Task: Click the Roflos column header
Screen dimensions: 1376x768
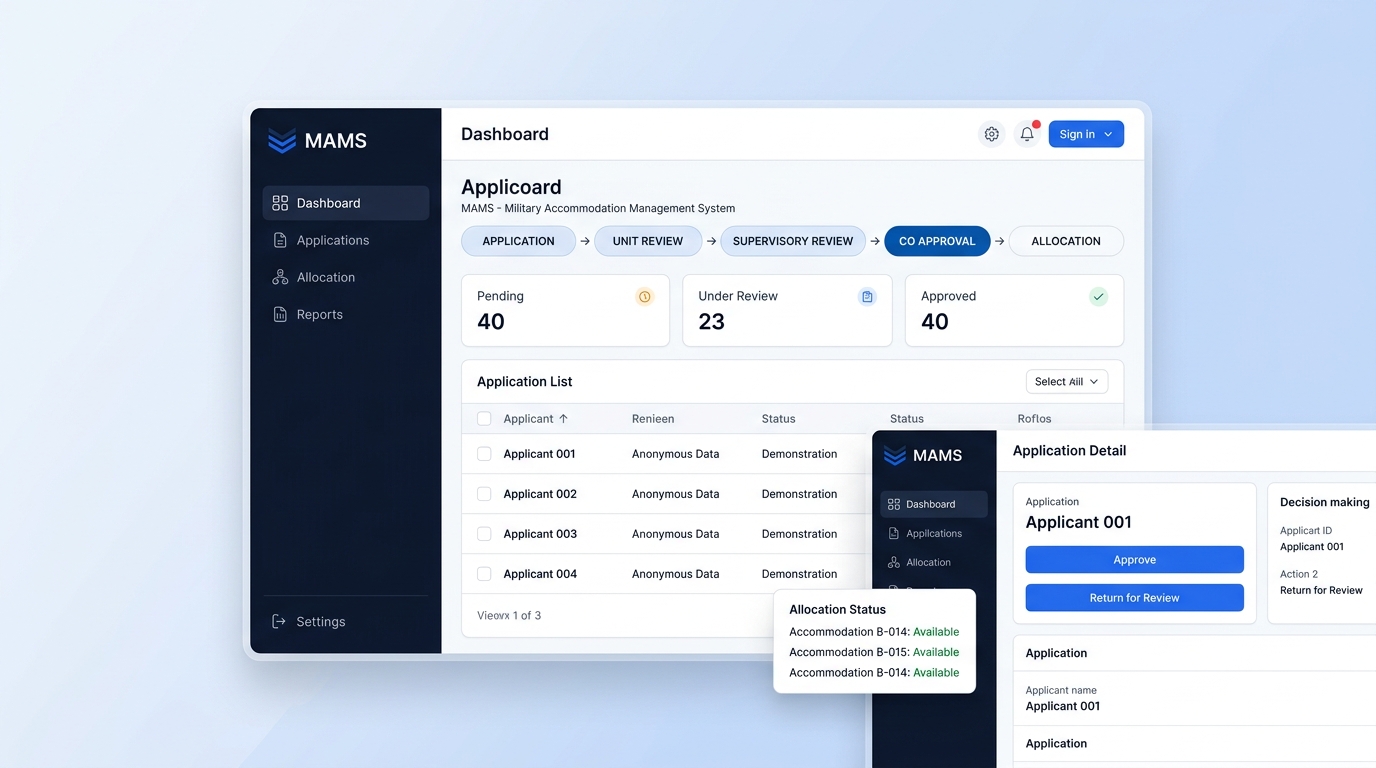Action: (x=1034, y=419)
